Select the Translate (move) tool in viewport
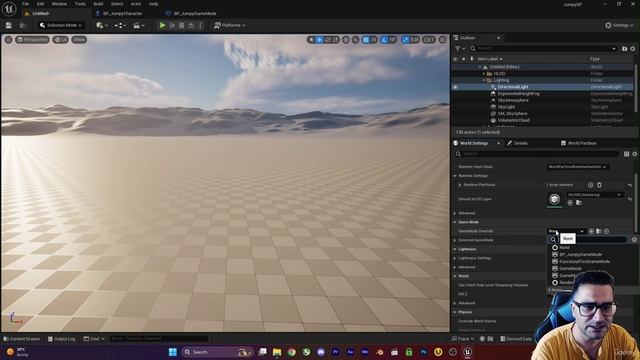 [x=320, y=40]
